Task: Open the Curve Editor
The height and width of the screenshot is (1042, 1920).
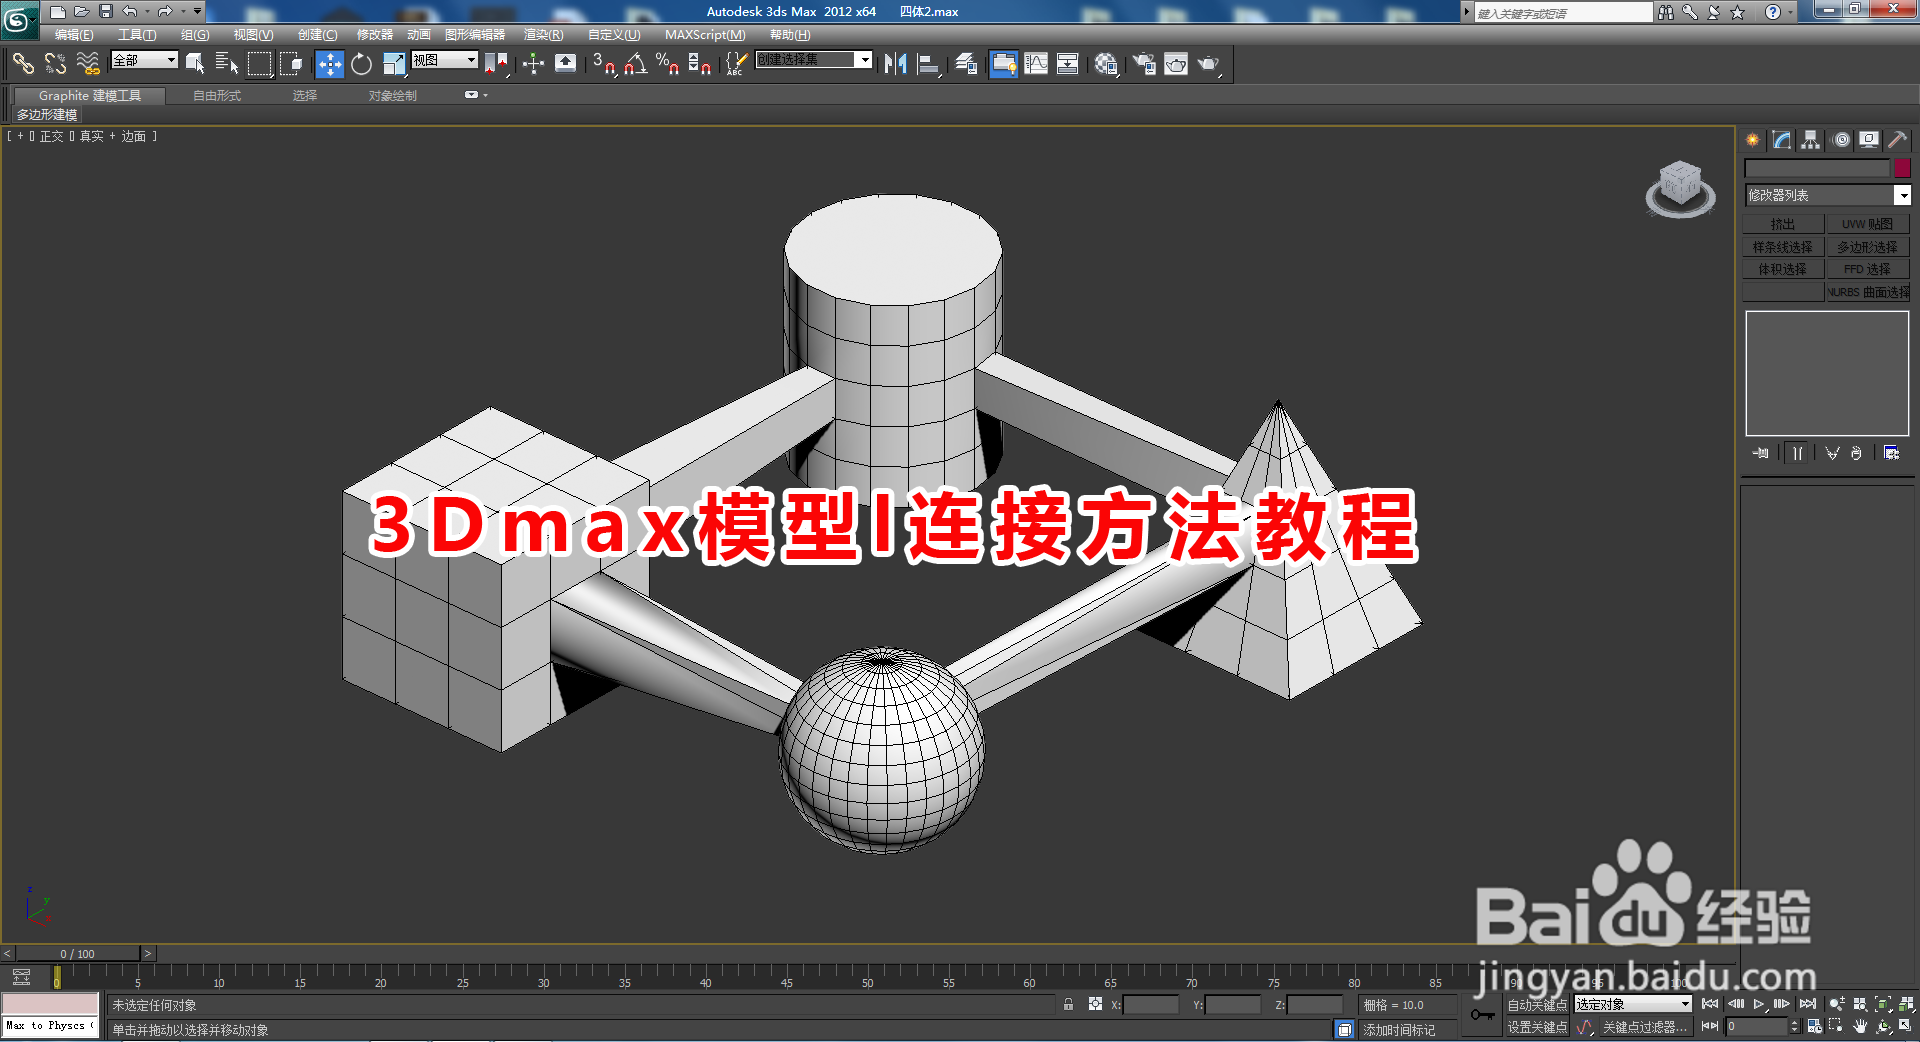Action: [x=1036, y=64]
